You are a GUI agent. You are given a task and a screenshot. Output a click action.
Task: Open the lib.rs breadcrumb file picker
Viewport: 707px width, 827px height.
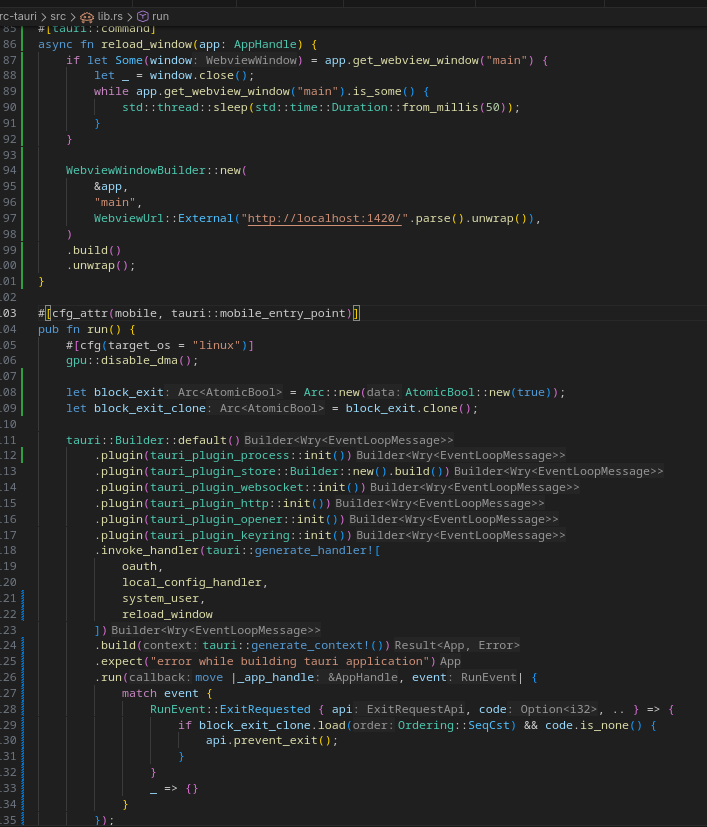(x=109, y=17)
